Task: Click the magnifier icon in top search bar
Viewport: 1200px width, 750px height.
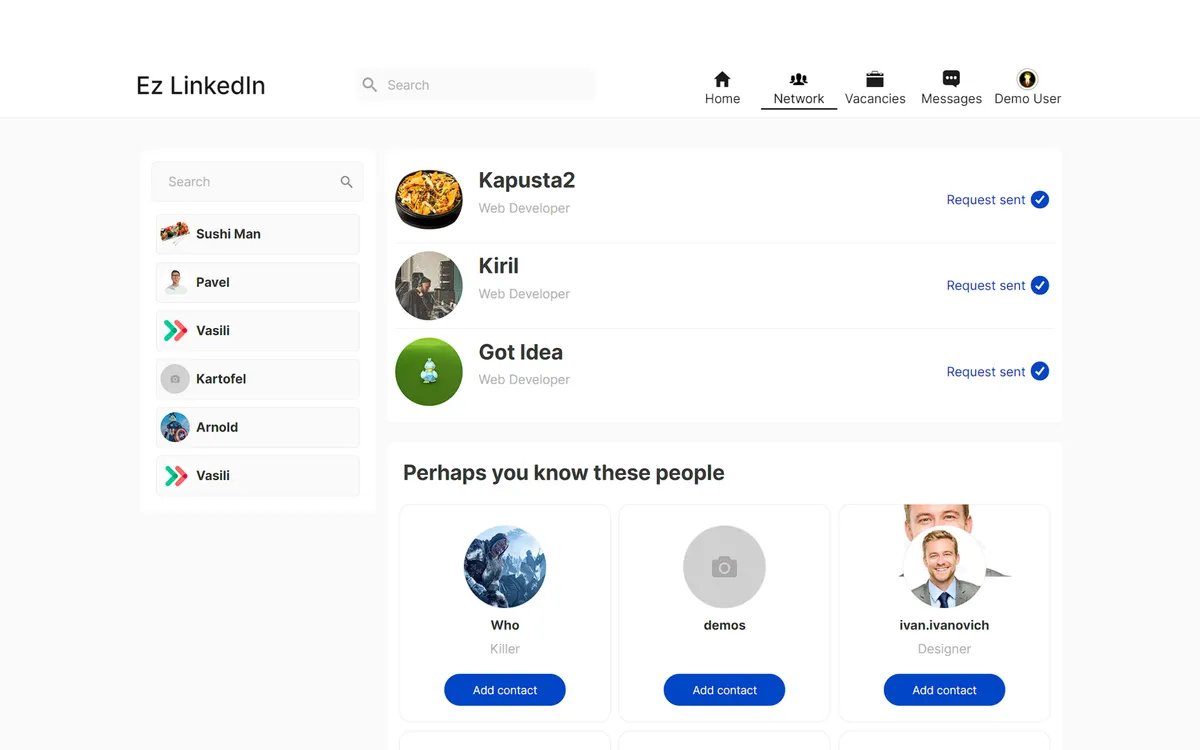Action: (x=370, y=85)
